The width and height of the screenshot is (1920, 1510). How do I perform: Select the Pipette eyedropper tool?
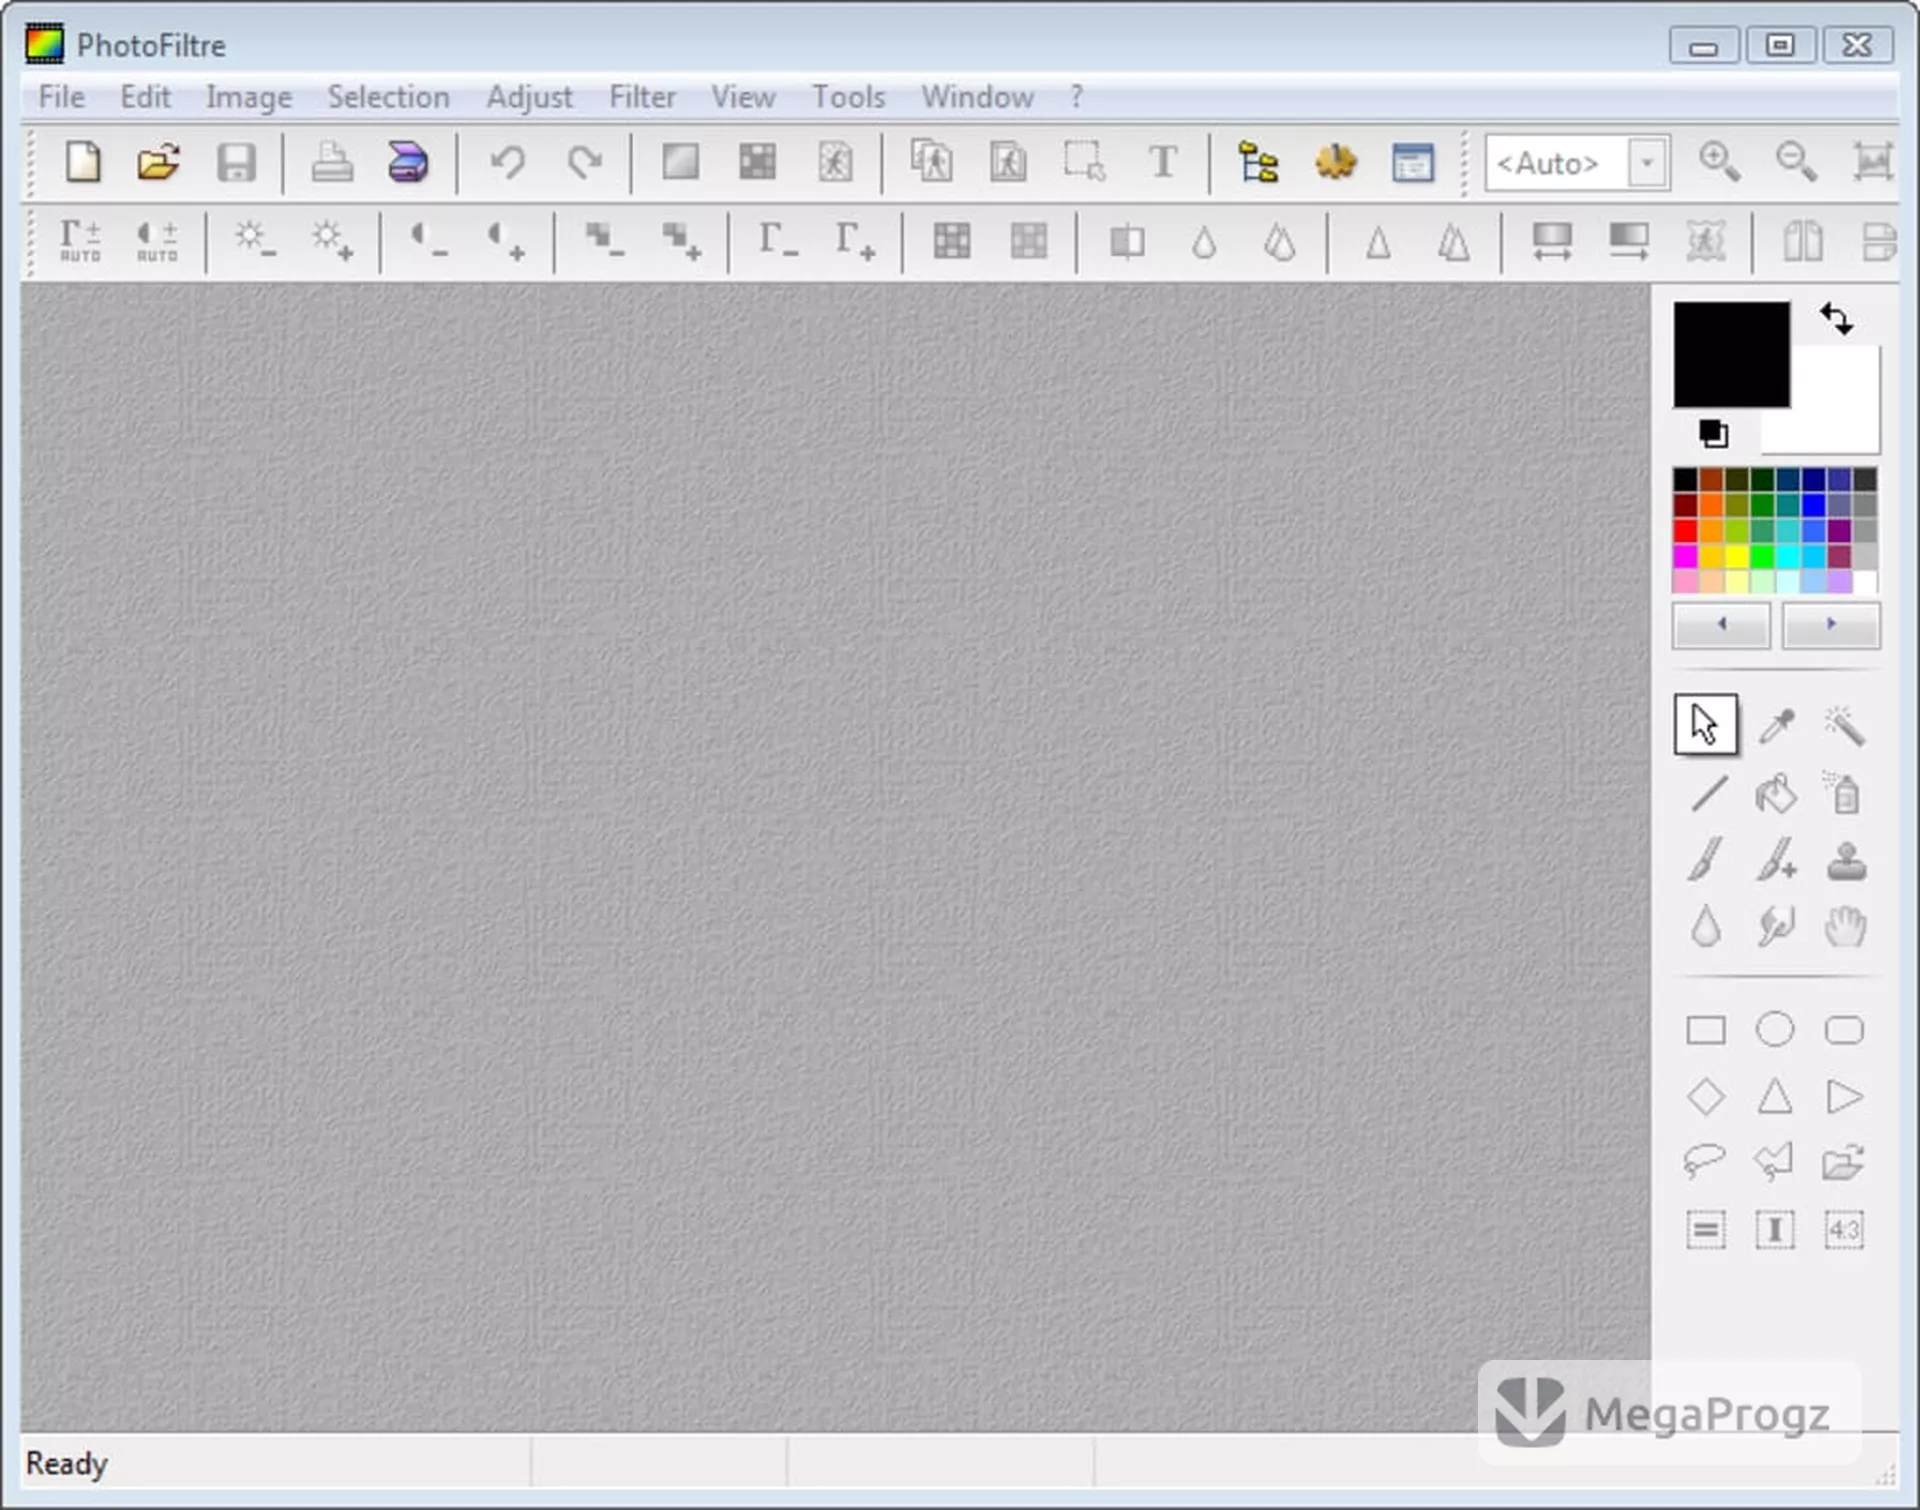[x=1776, y=725]
